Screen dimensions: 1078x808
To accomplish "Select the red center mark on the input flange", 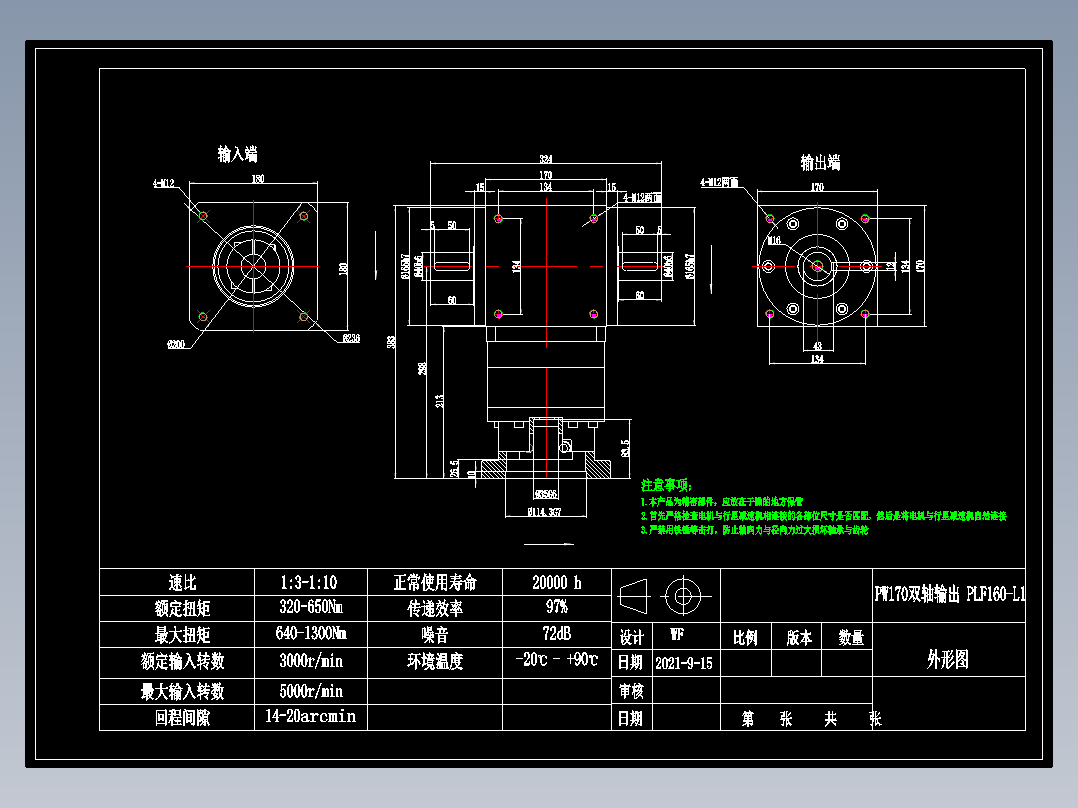I will 255,265.
